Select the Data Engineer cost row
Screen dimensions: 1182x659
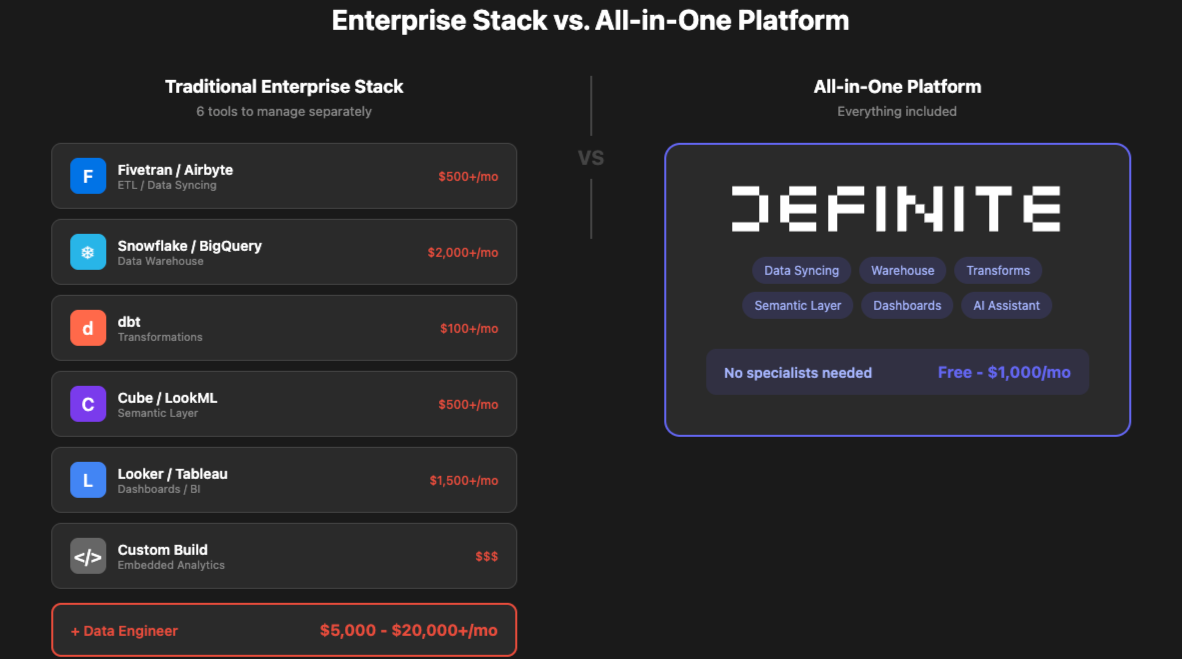[x=284, y=630]
